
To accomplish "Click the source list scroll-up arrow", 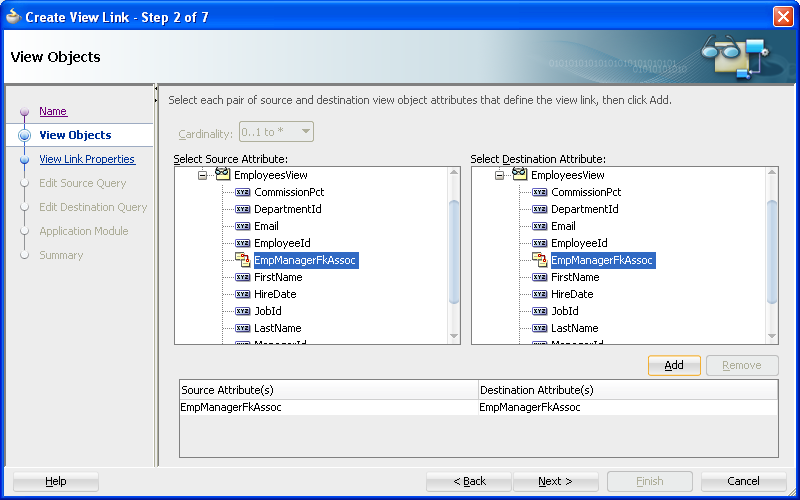I will [x=454, y=173].
